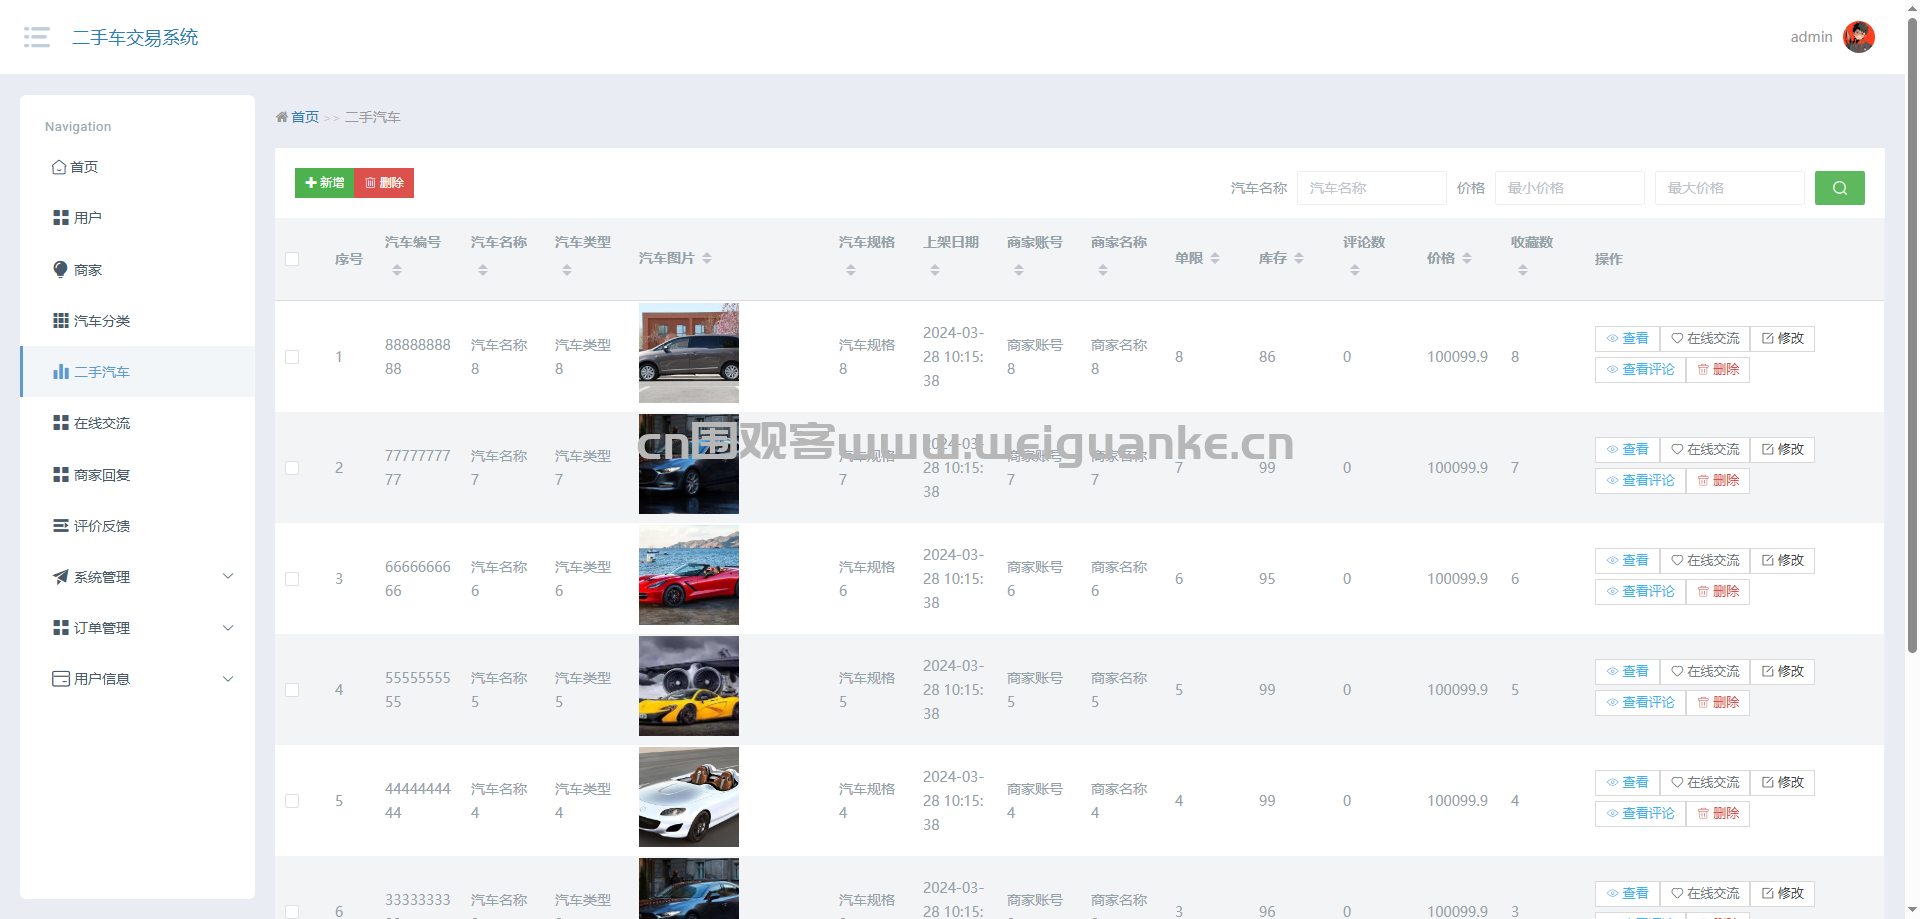Sort by 汽车类型 column arrows
The height and width of the screenshot is (919, 1920).
567,271
